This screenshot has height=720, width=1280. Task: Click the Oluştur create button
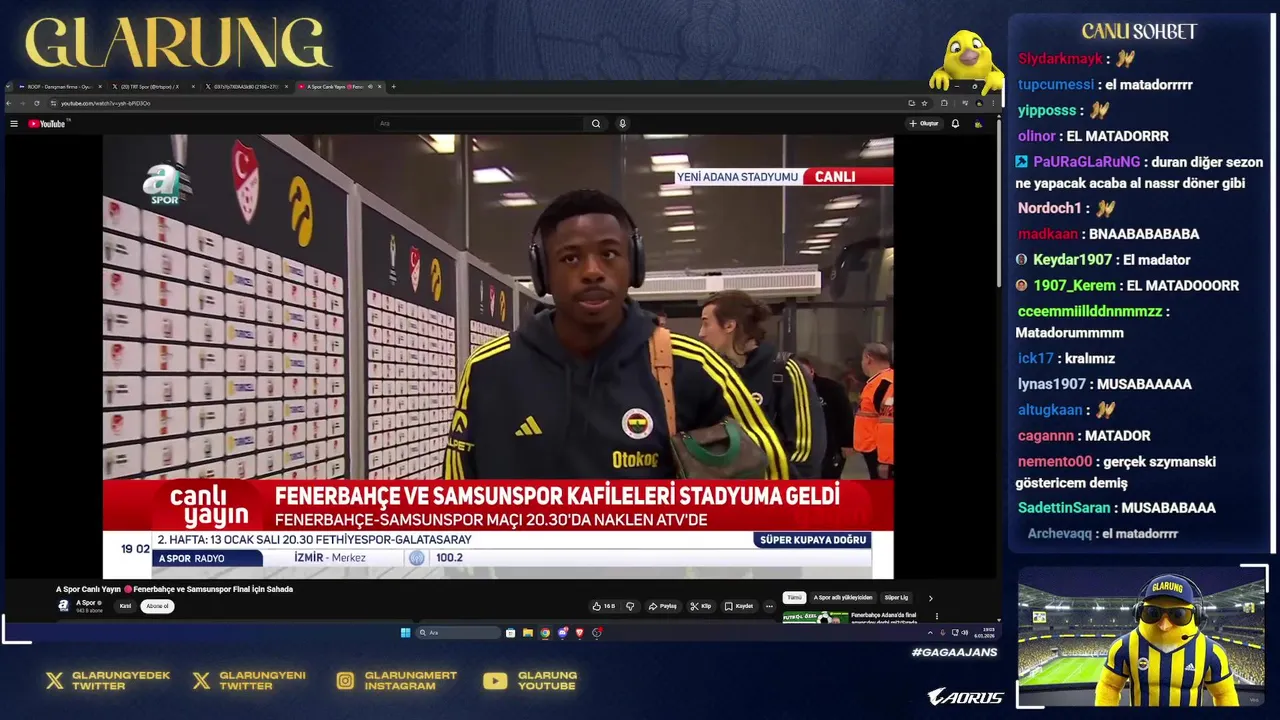pyautogui.click(x=924, y=124)
